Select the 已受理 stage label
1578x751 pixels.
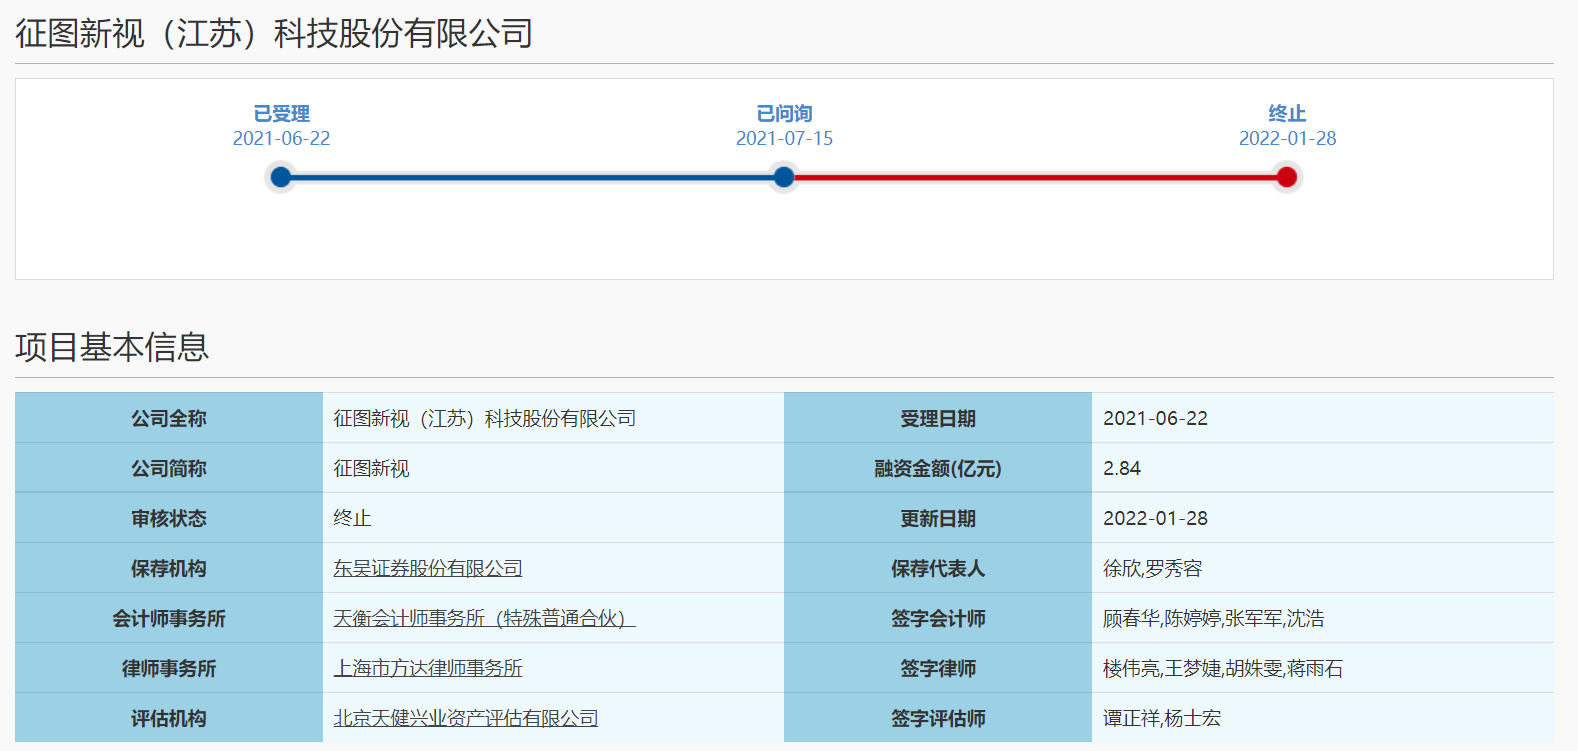(281, 113)
